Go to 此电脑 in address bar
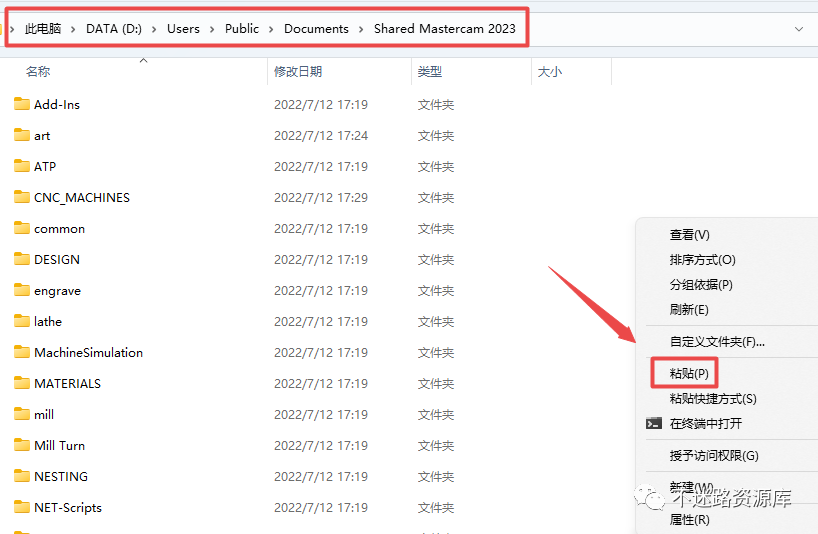This screenshot has height=534, width=818. [43, 29]
